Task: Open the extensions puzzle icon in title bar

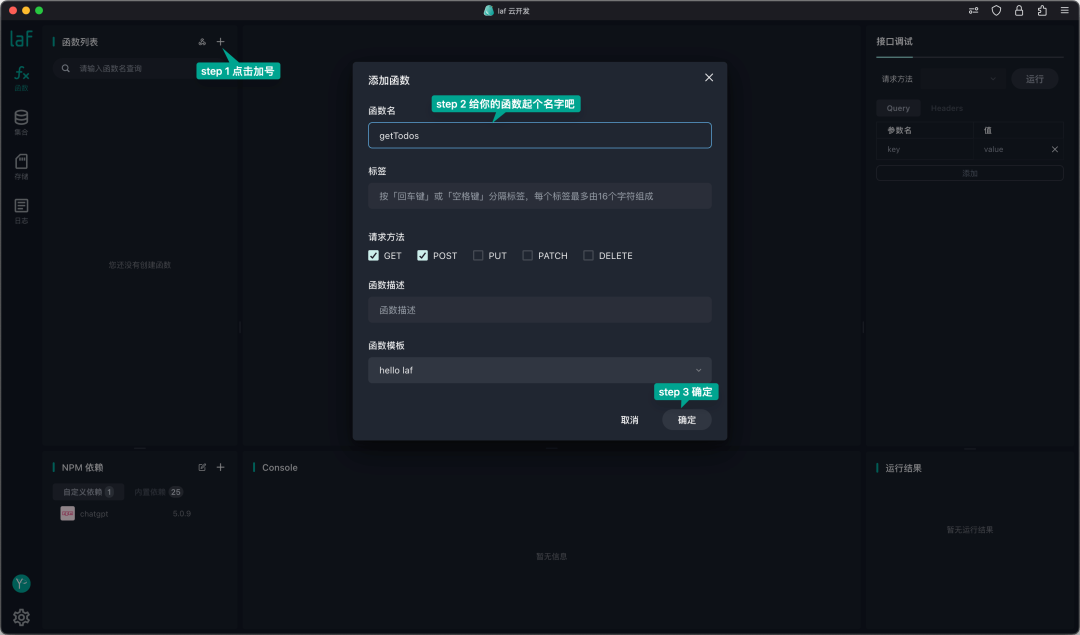Action: pyautogui.click(x=1042, y=10)
